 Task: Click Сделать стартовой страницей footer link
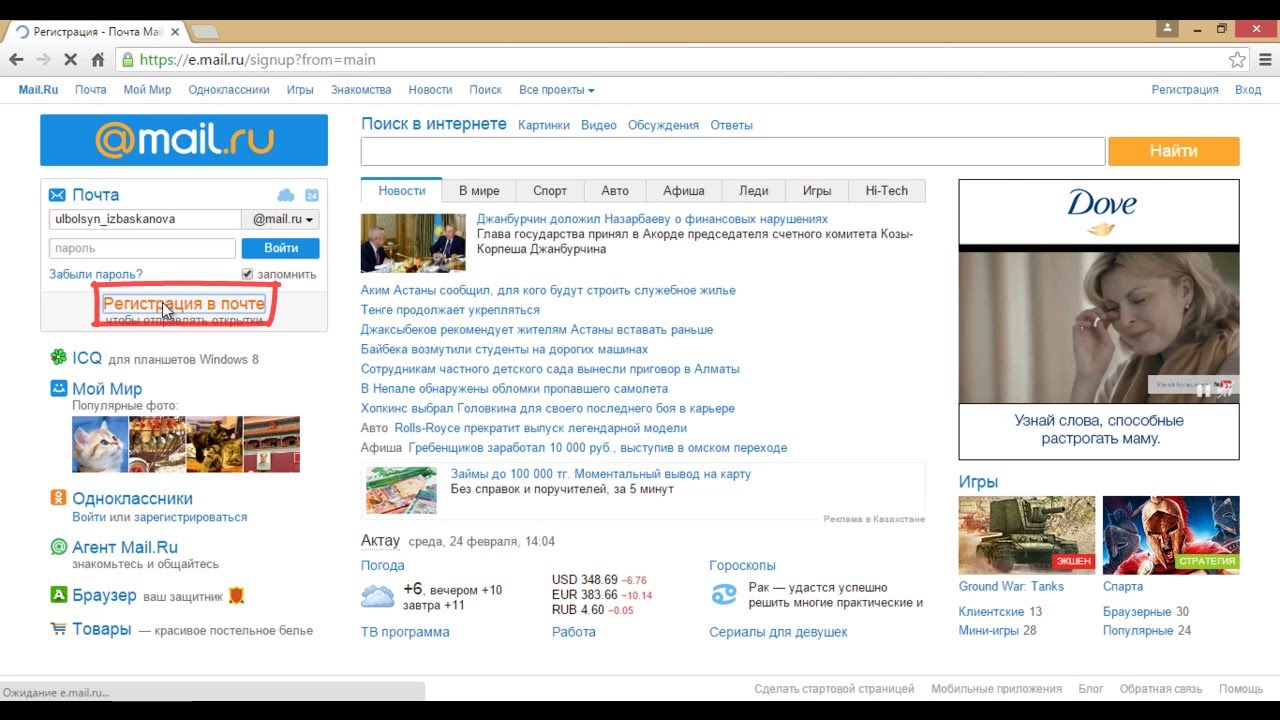tap(834, 689)
